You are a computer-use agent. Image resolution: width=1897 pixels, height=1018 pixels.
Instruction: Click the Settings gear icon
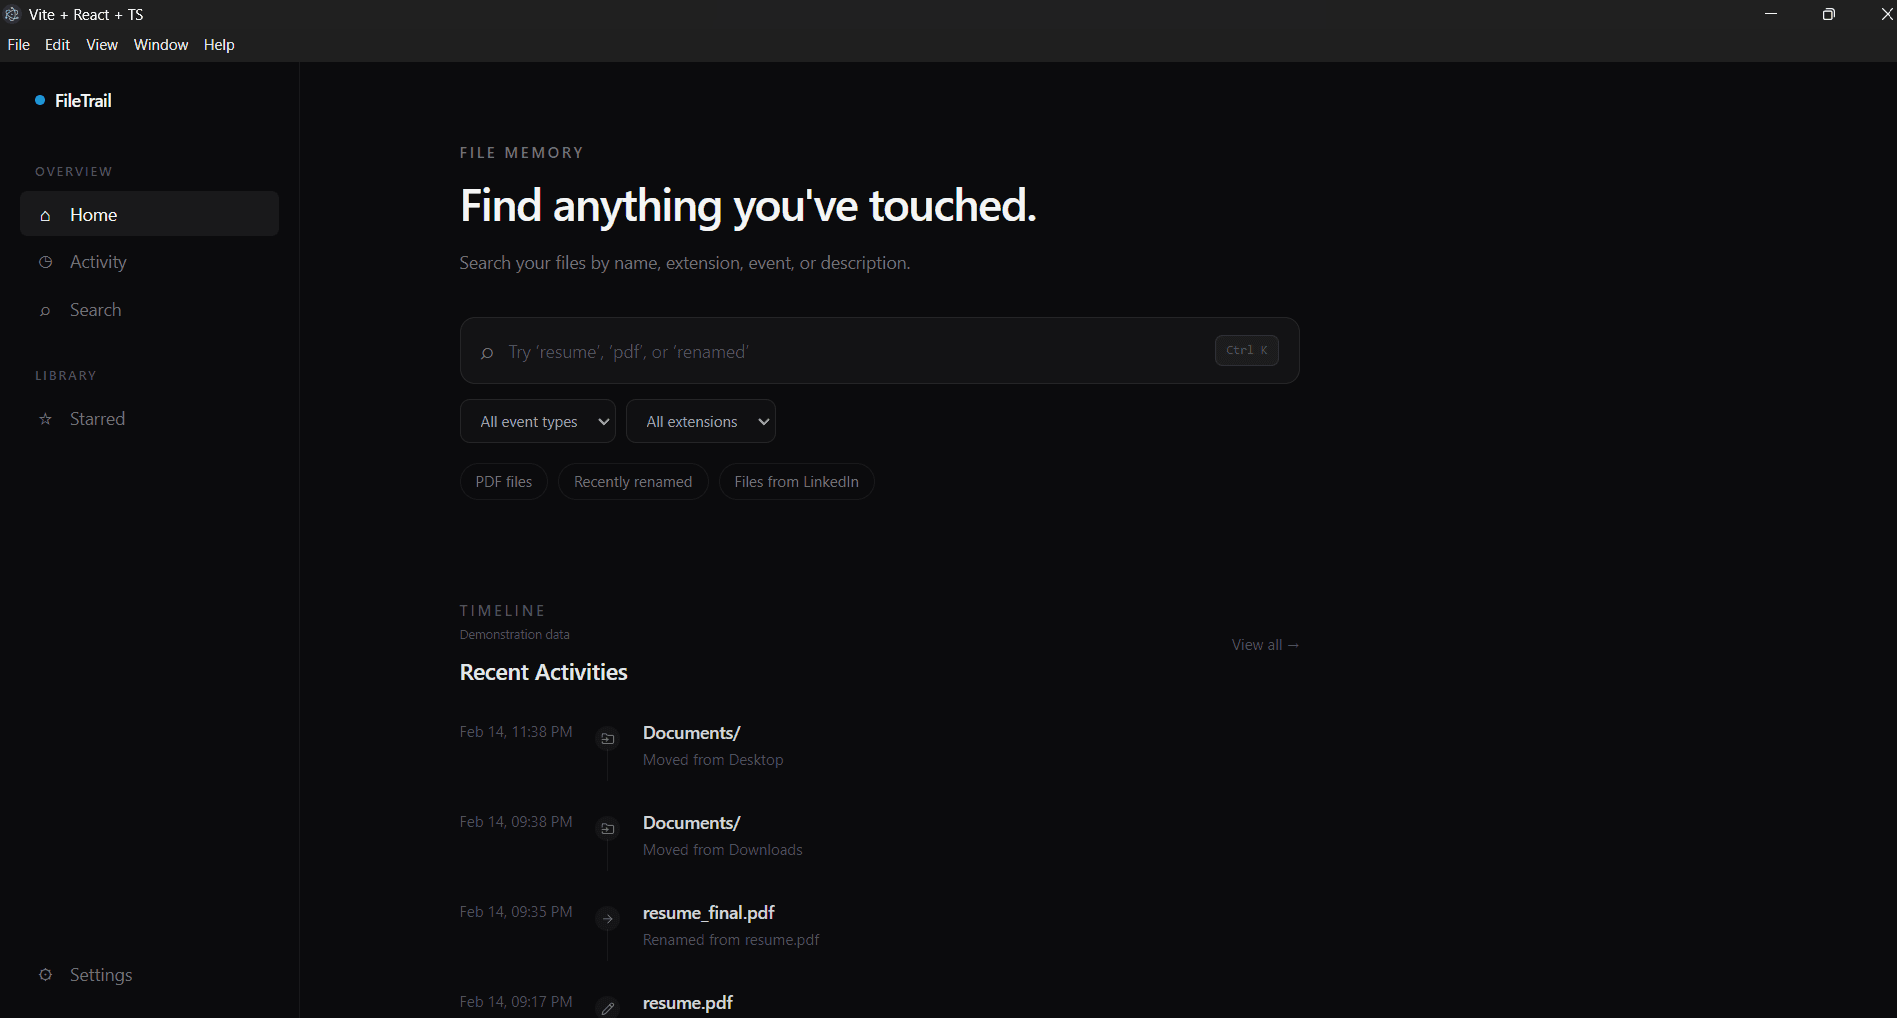[x=45, y=975]
